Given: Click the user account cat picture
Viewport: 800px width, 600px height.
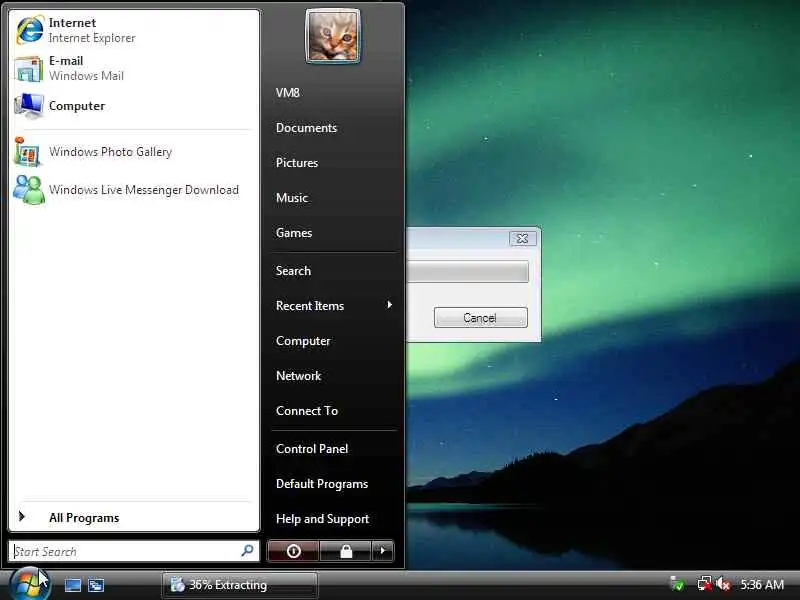Looking at the screenshot, I should click(x=333, y=36).
